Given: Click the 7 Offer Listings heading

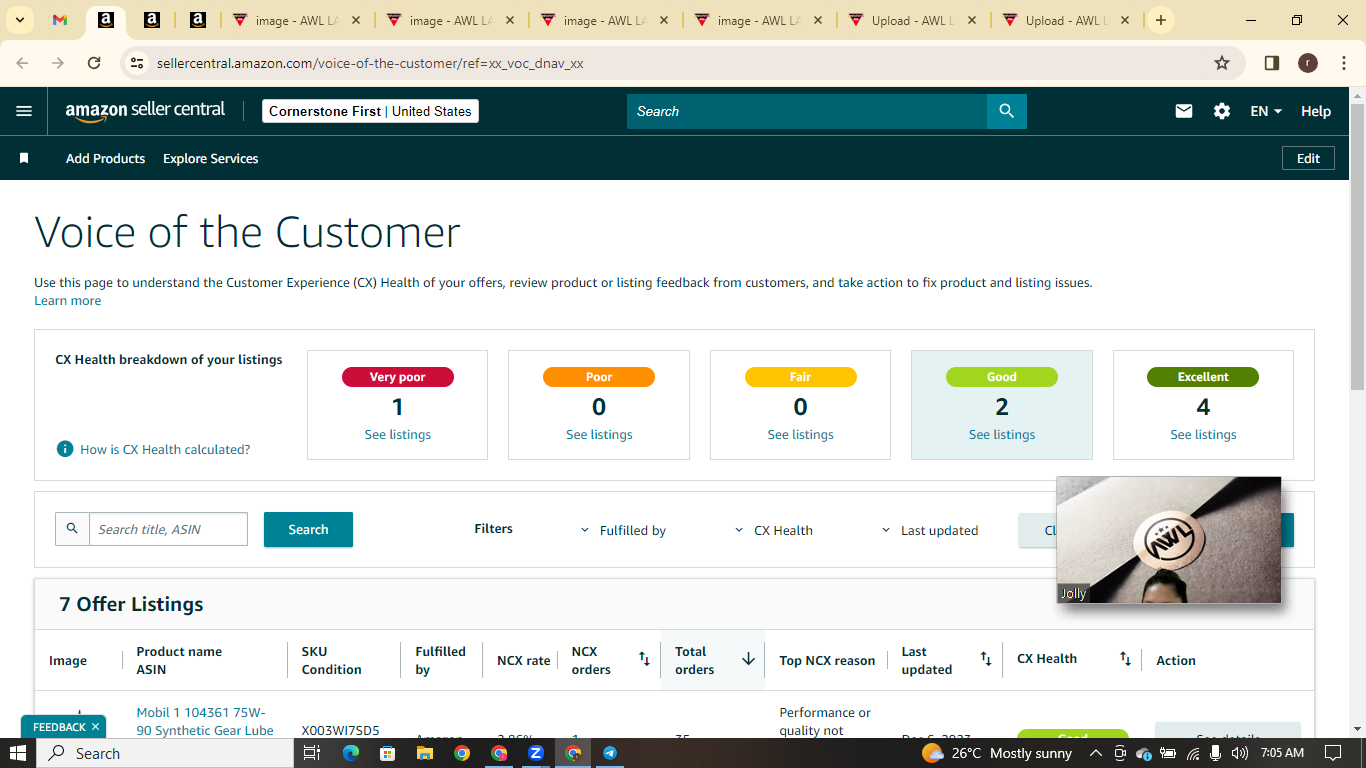Looking at the screenshot, I should point(131,604).
